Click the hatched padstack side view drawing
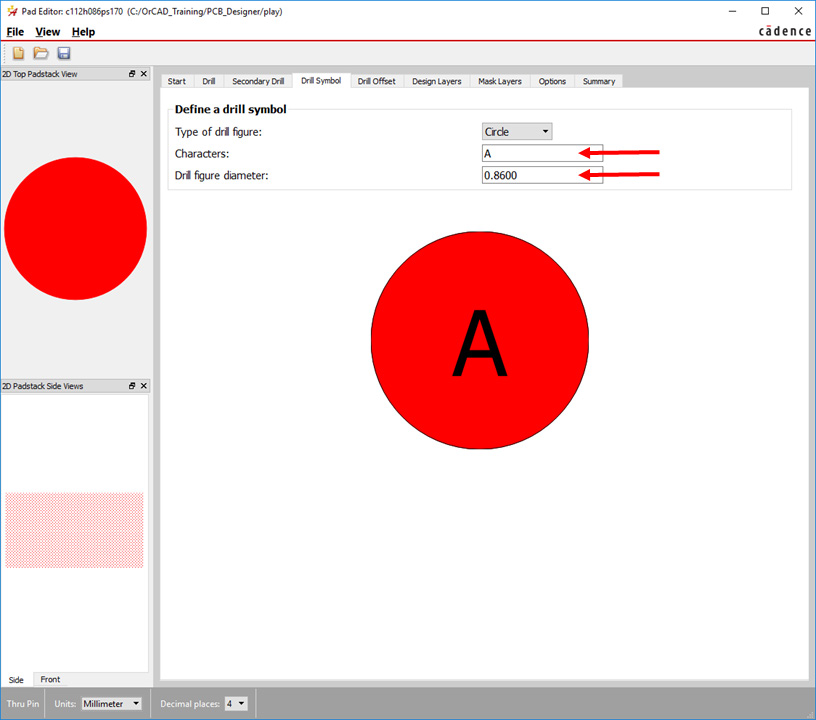 pos(74,530)
